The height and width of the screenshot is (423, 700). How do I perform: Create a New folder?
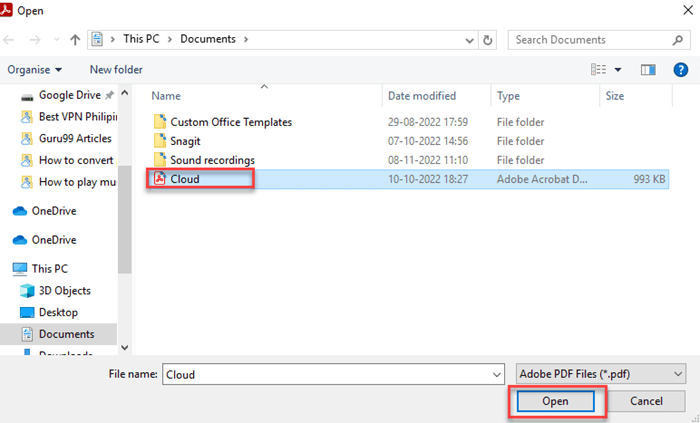(x=116, y=70)
